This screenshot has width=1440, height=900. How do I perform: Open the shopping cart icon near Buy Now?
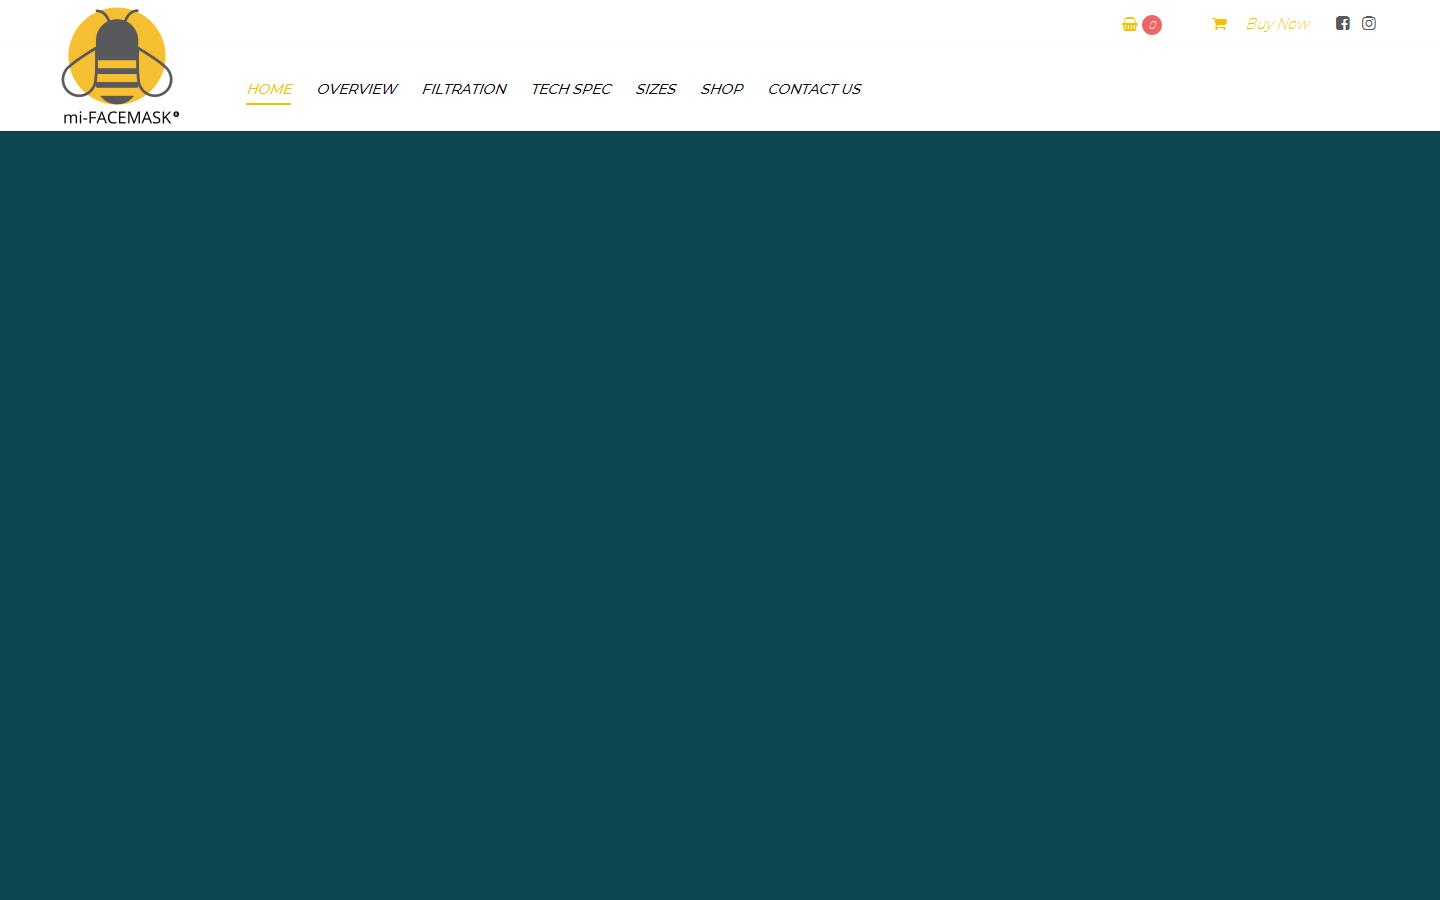click(1219, 23)
